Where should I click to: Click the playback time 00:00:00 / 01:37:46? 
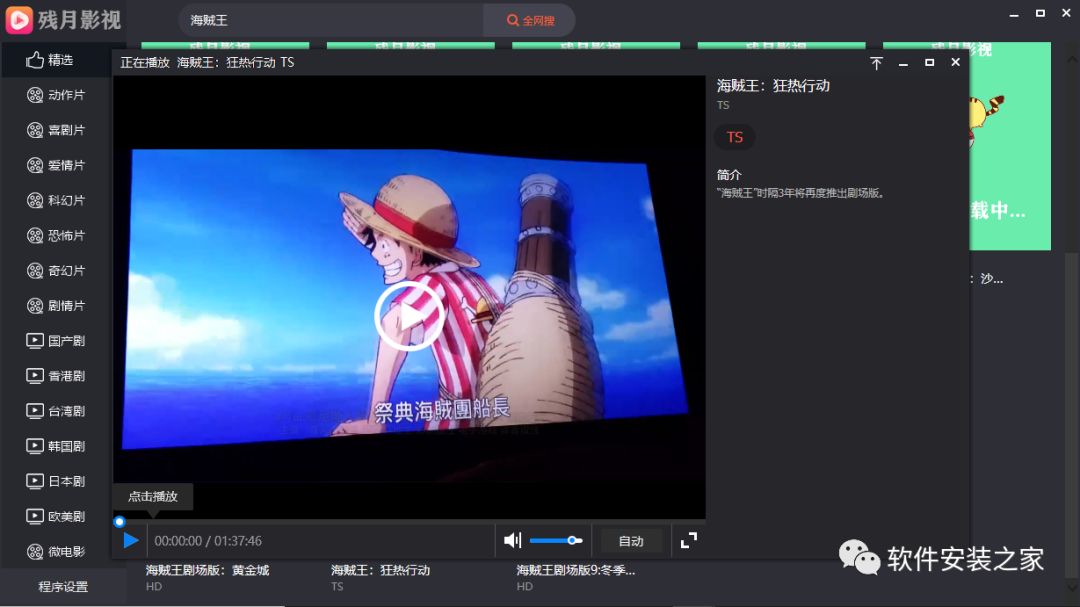(208, 541)
